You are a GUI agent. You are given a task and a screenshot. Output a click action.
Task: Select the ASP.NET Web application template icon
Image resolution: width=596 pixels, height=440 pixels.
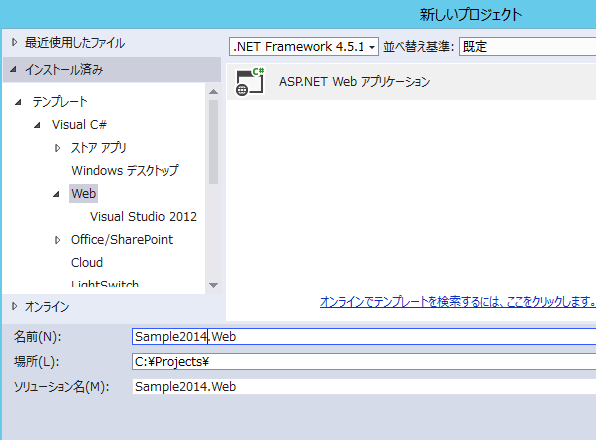point(250,82)
